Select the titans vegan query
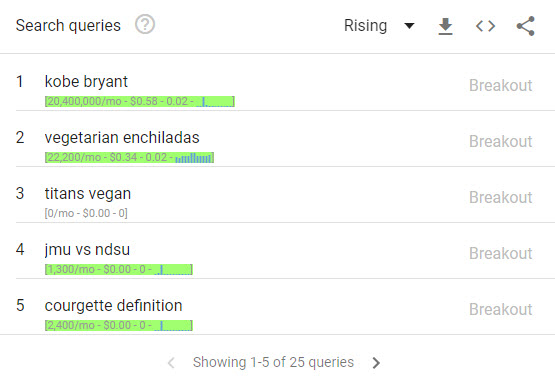Image resolution: width=555 pixels, height=384 pixels. tap(88, 194)
